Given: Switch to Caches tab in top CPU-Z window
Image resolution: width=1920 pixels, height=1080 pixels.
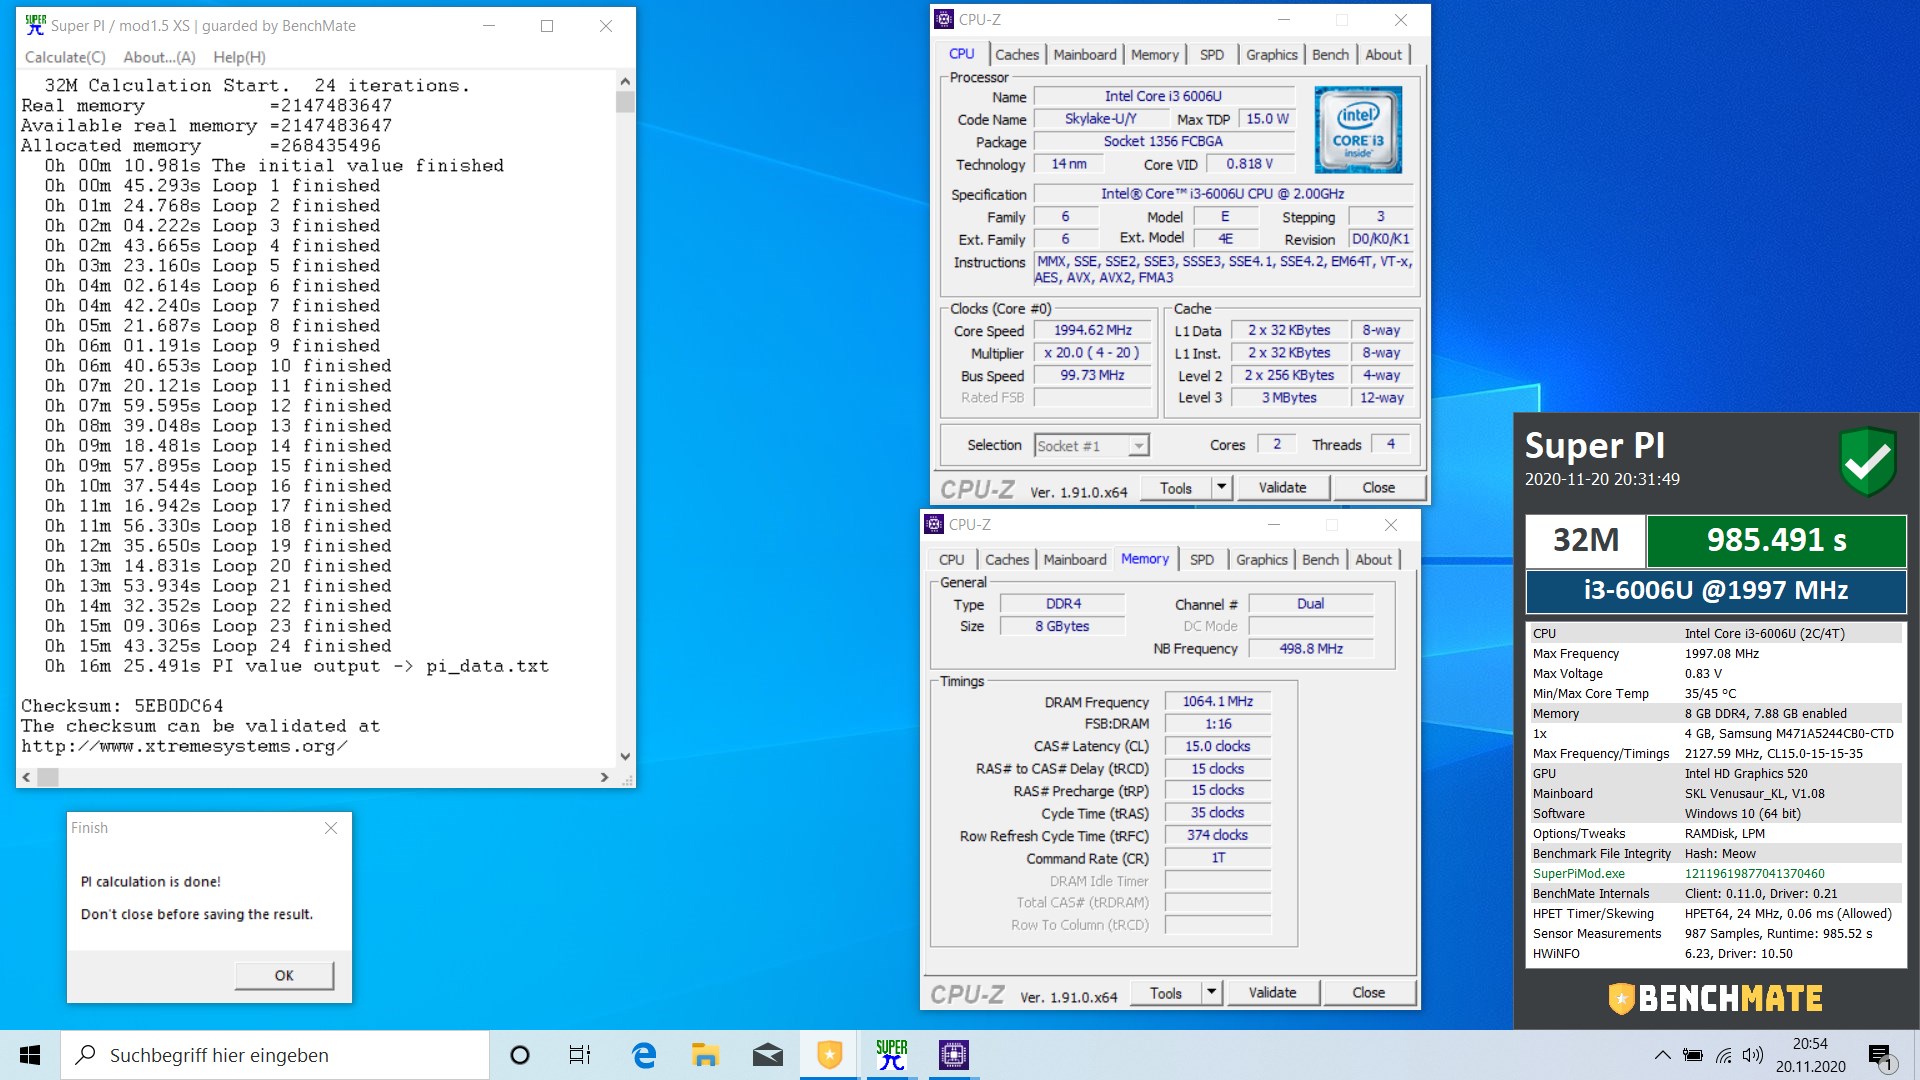Looking at the screenshot, I should (1016, 55).
